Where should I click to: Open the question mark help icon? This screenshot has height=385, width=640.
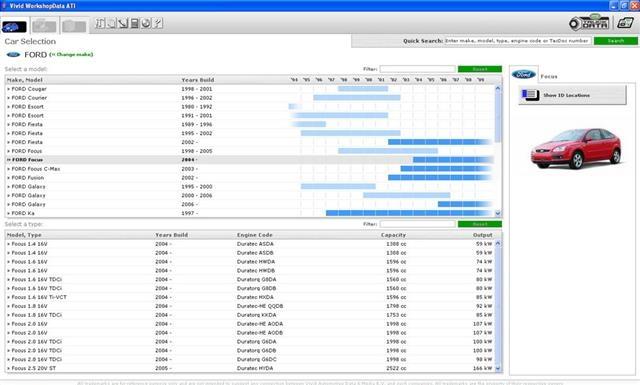tap(158, 23)
